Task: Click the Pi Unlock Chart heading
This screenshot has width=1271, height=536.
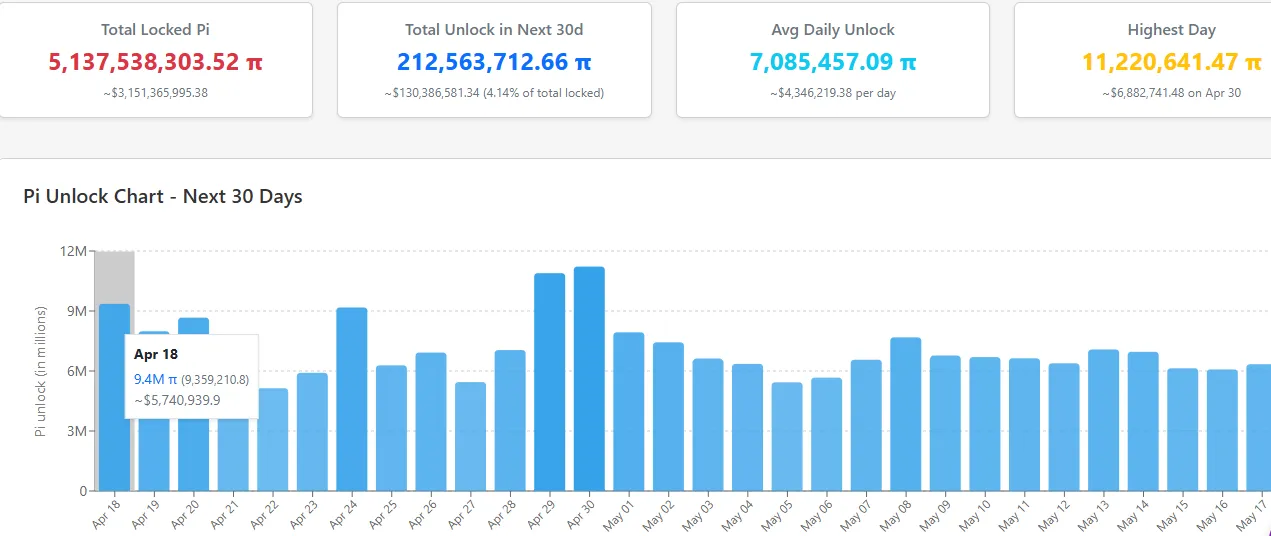Action: (x=163, y=196)
